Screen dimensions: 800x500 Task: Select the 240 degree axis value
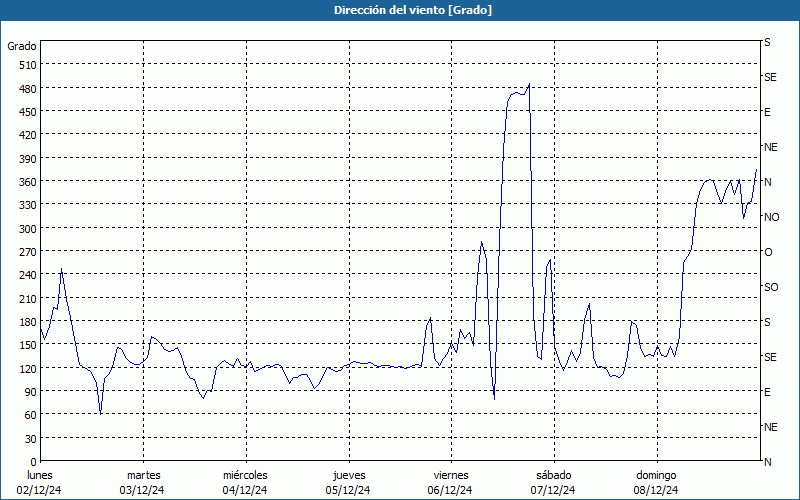28,276
